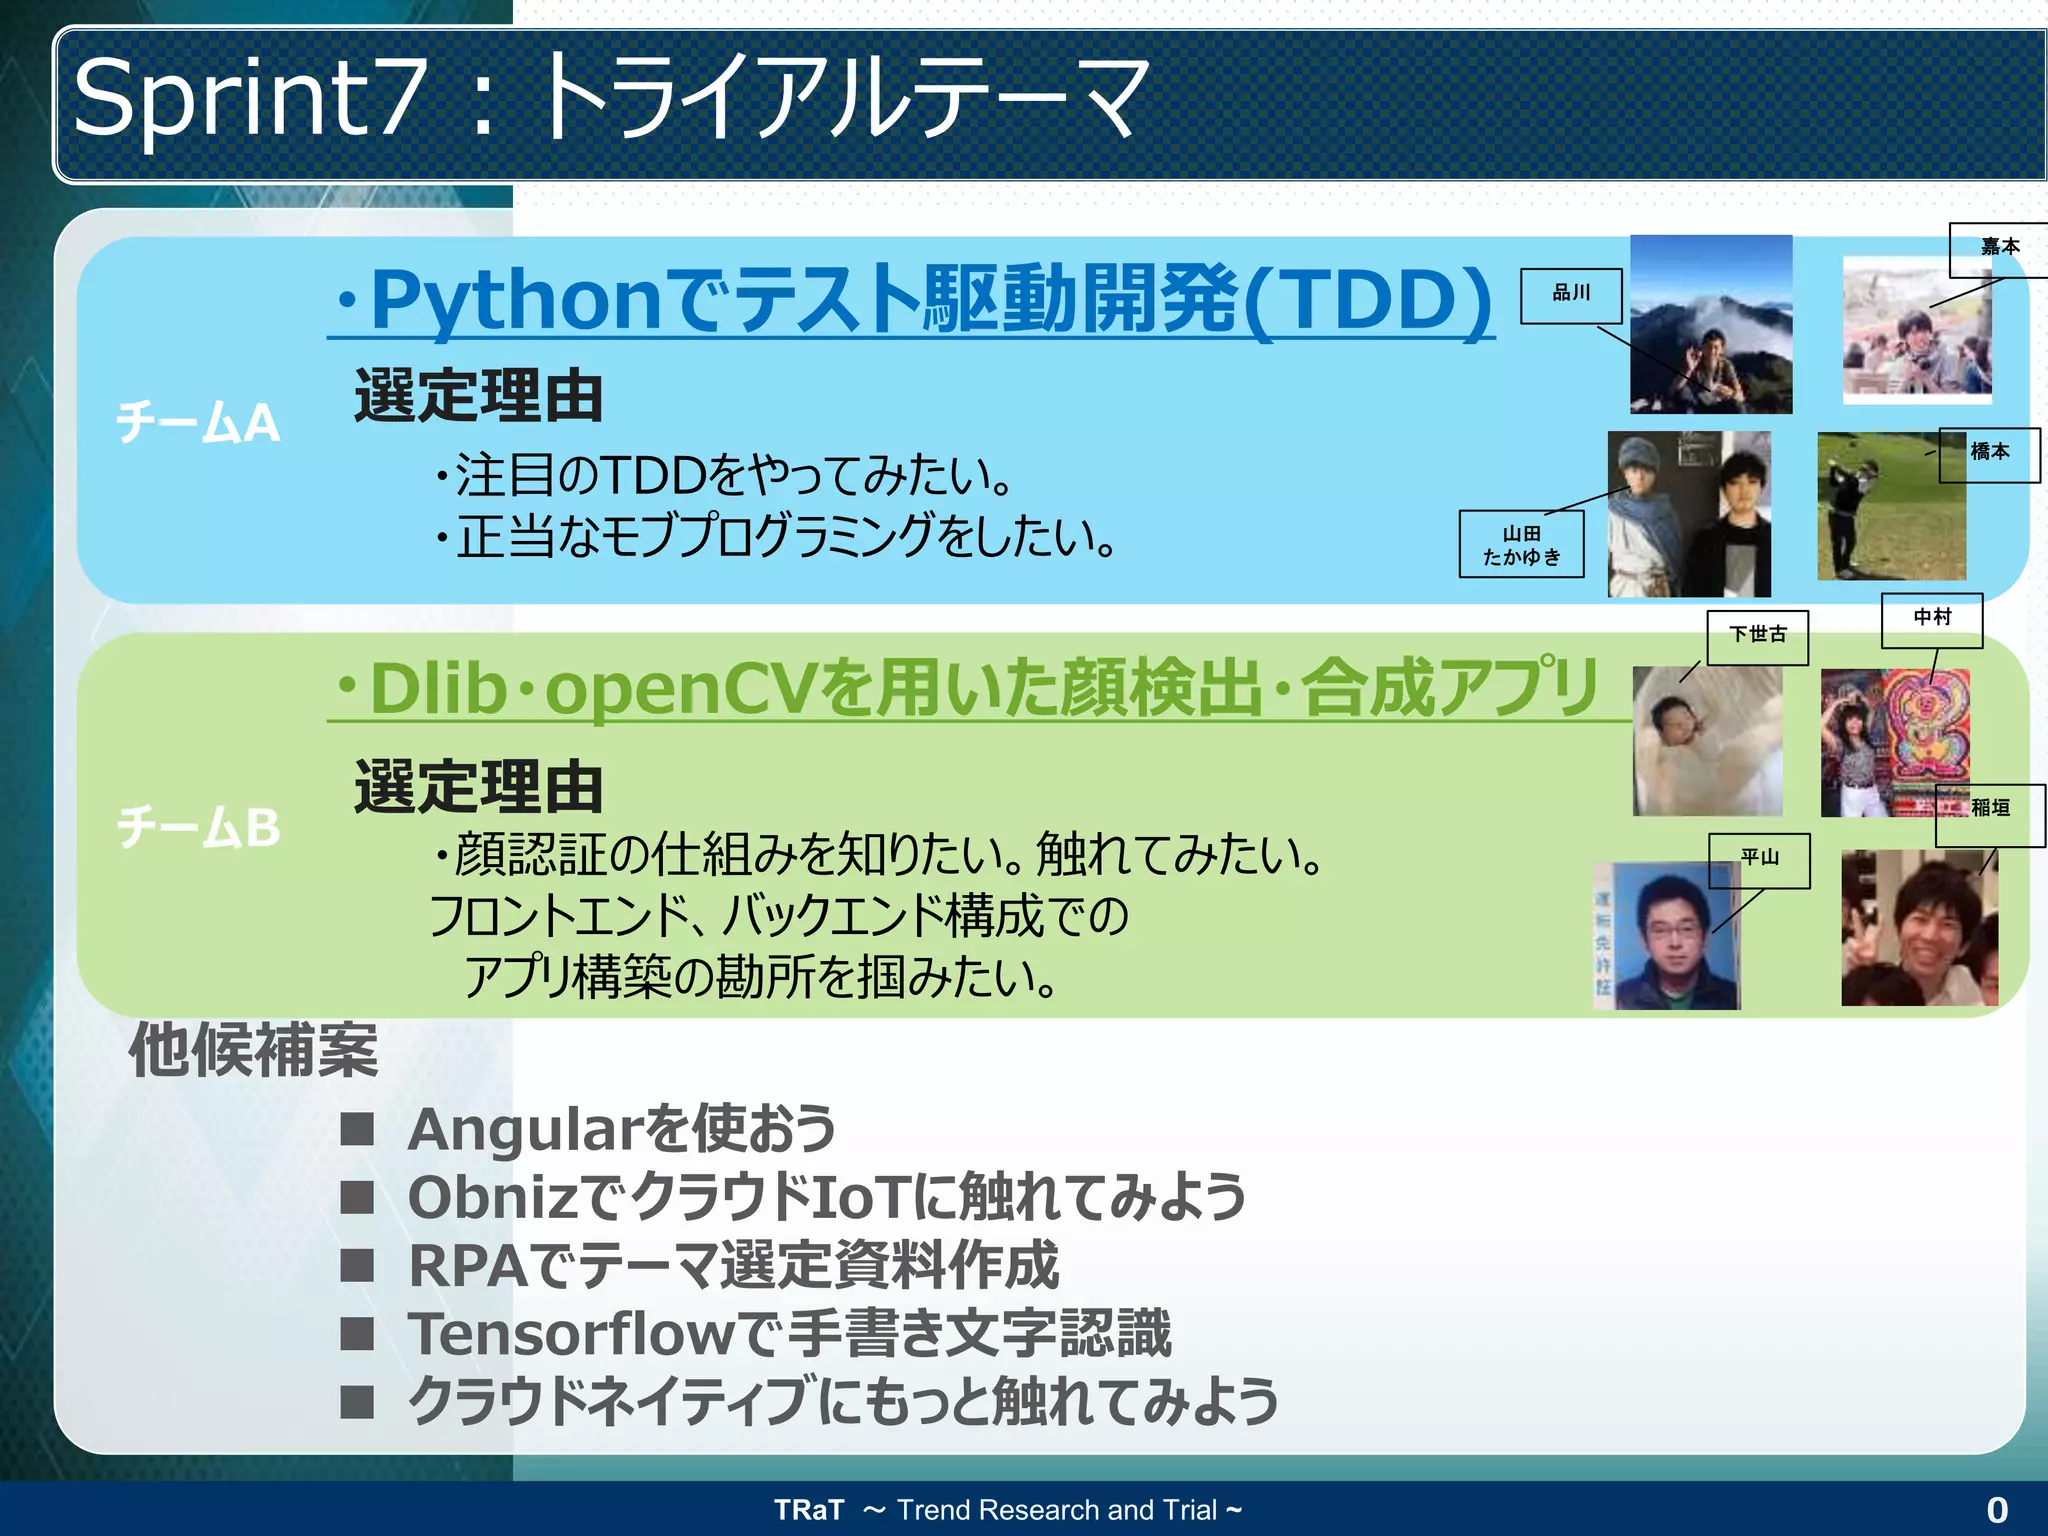Click the 平山 license portrait photo

click(x=1667, y=936)
